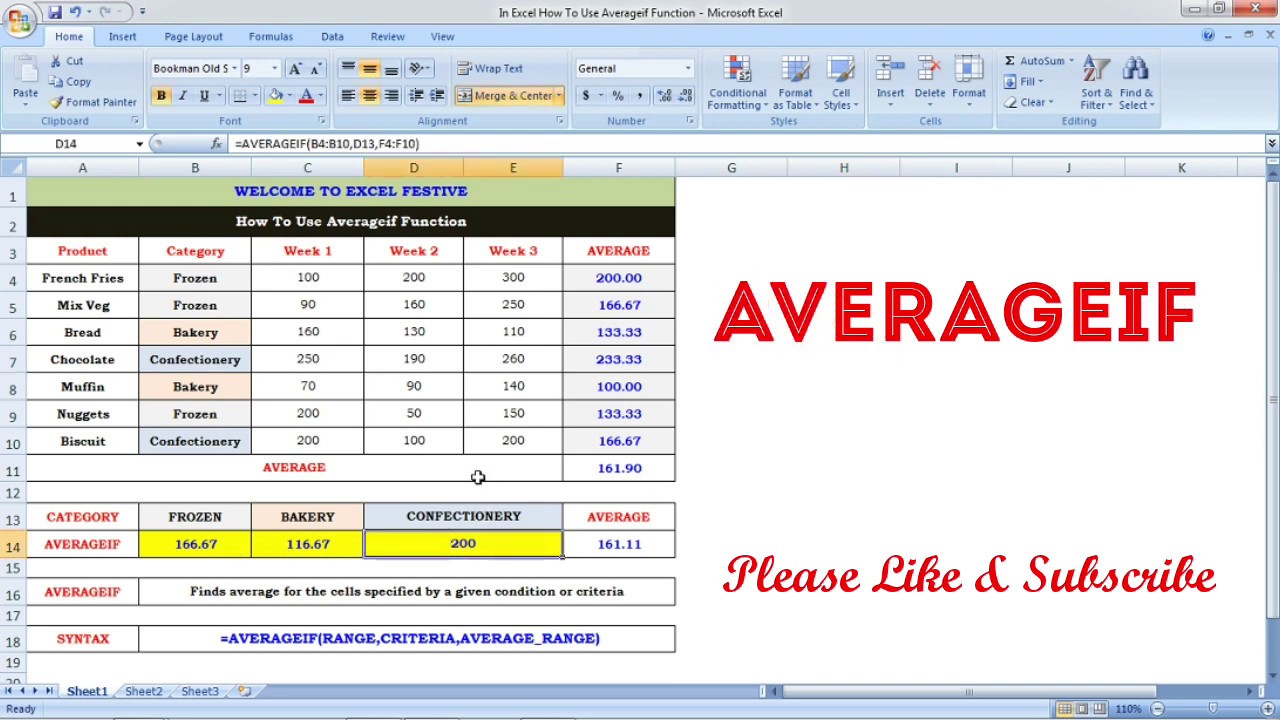Viewport: 1280px width, 720px height.
Task: Undo last action in Quick Access toolbar
Action: (x=75, y=12)
